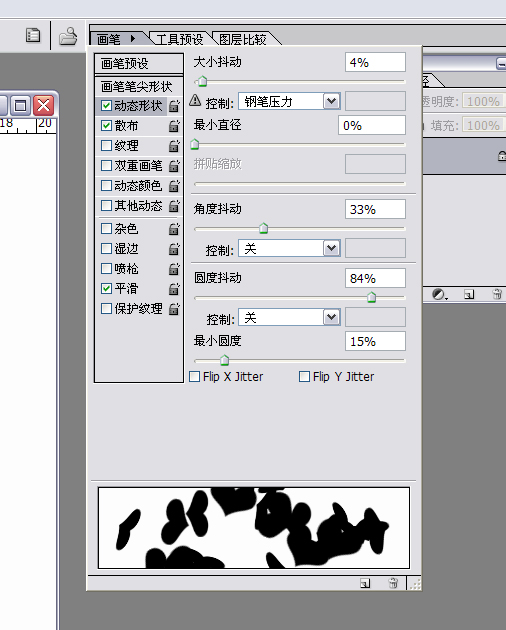The height and width of the screenshot is (630, 506).
Task: Open the file browser icon in options bar
Action: (x=68, y=36)
